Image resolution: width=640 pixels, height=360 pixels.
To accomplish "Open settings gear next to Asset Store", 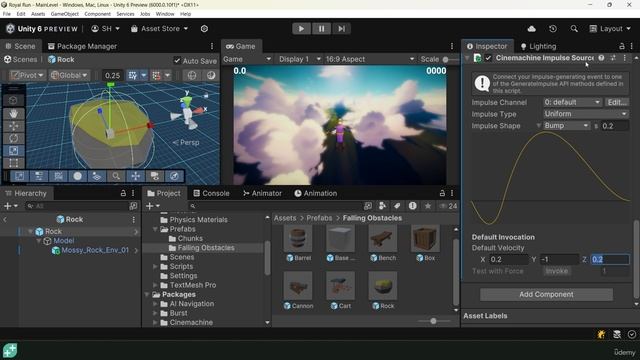I will 204,29.
